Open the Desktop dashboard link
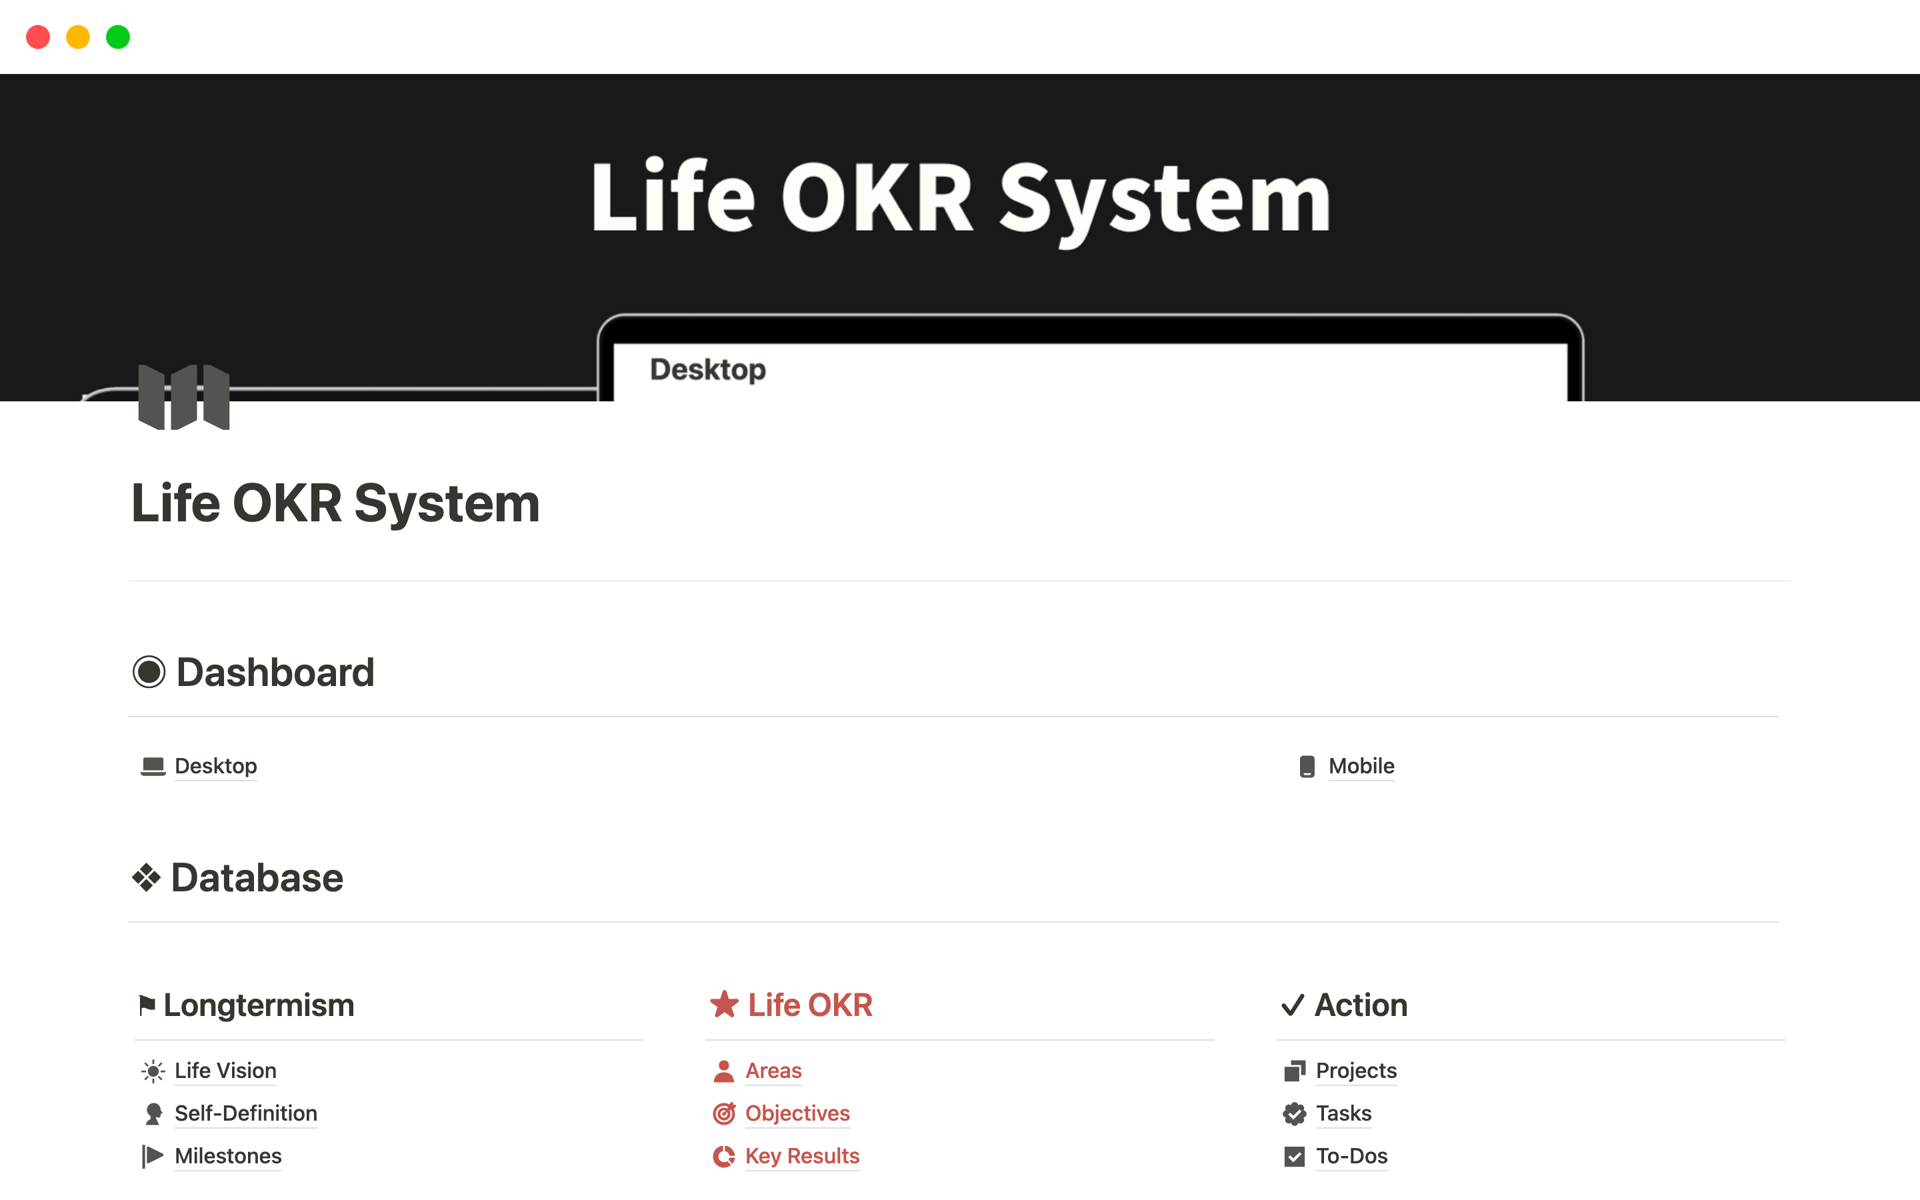1920x1200 pixels. [x=215, y=766]
